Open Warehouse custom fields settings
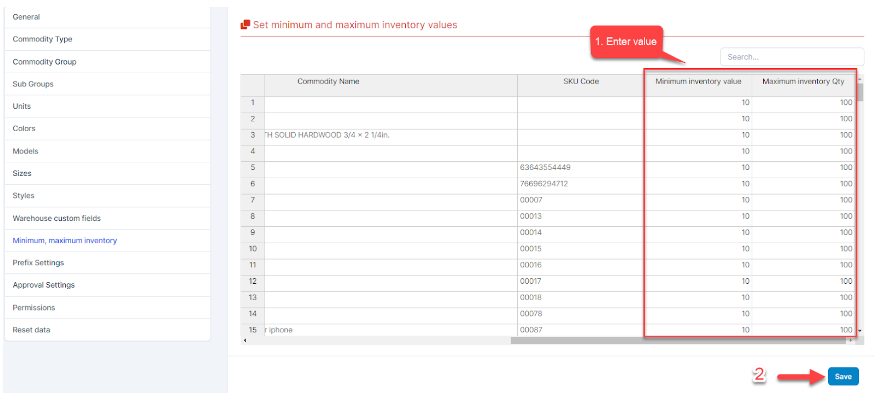The height and width of the screenshot is (393, 875). [107, 218]
